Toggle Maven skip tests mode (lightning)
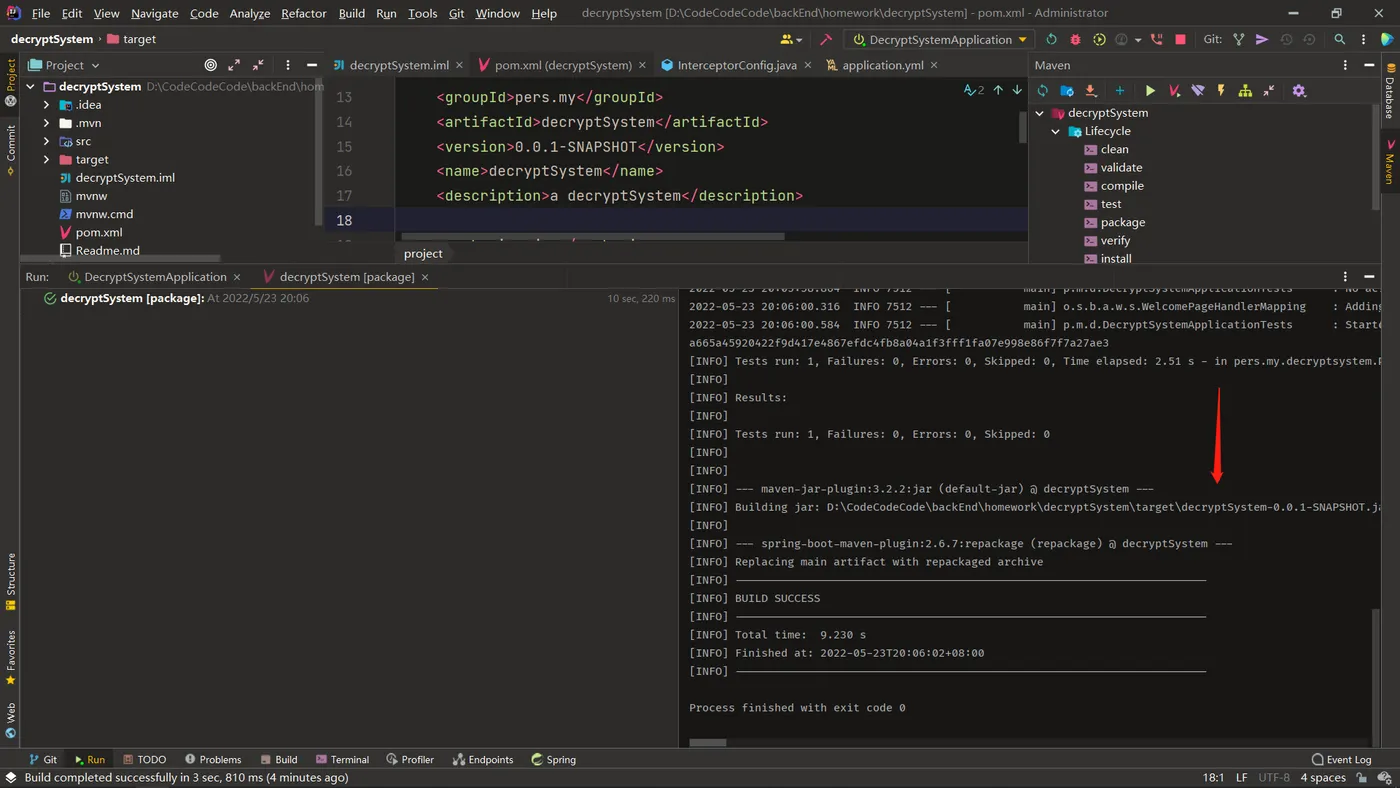The height and width of the screenshot is (788, 1400). pyautogui.click(x=1221, y=90)
